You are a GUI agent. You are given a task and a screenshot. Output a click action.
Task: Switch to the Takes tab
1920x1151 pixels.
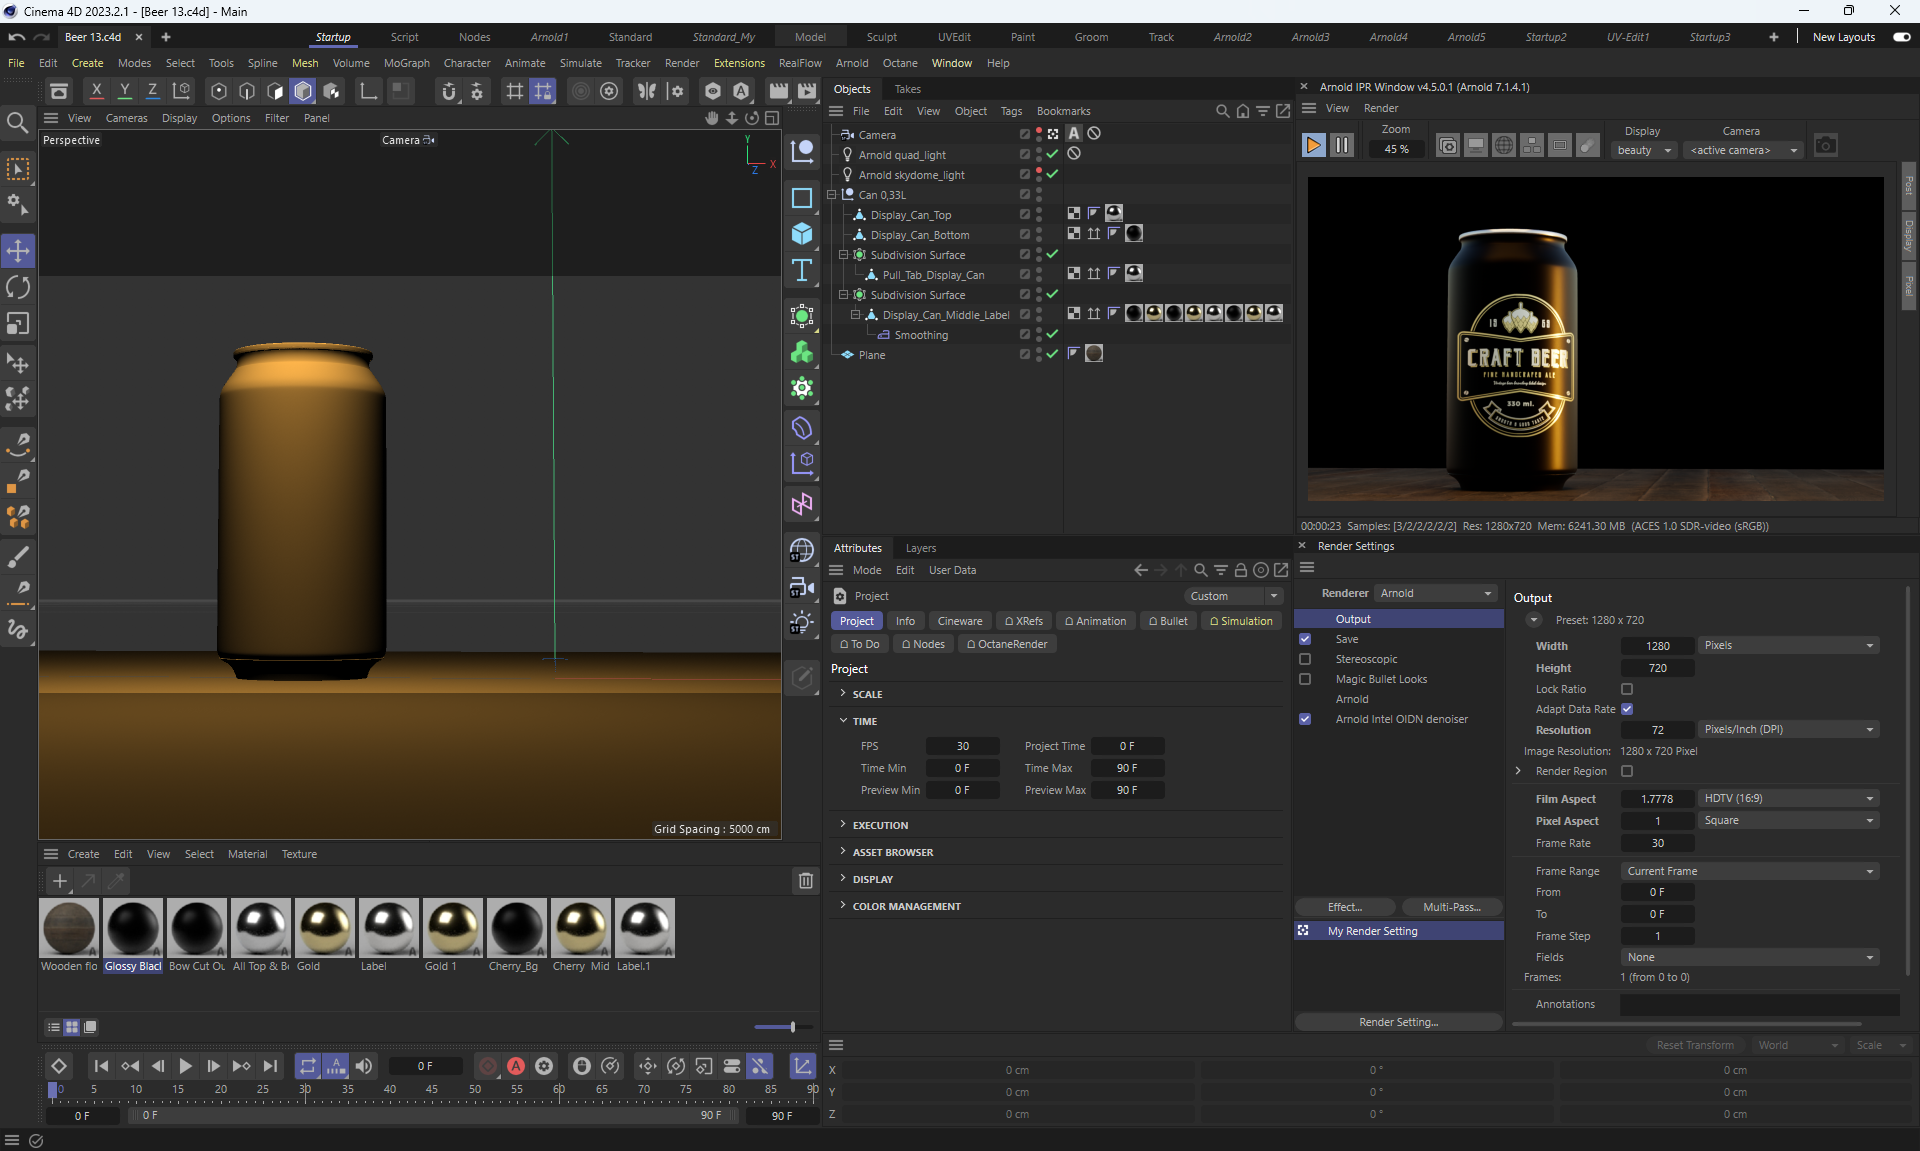907,89
